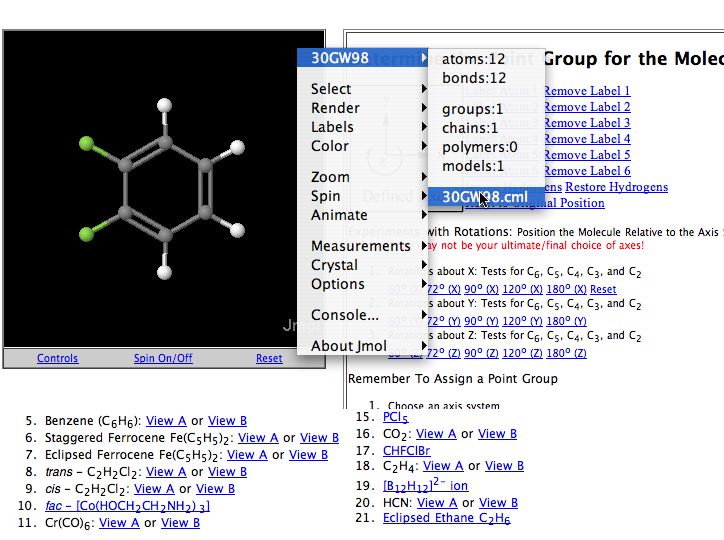The image size is (724, 540).
Task: Open About Jmol submenu
Action: [362, 346]
